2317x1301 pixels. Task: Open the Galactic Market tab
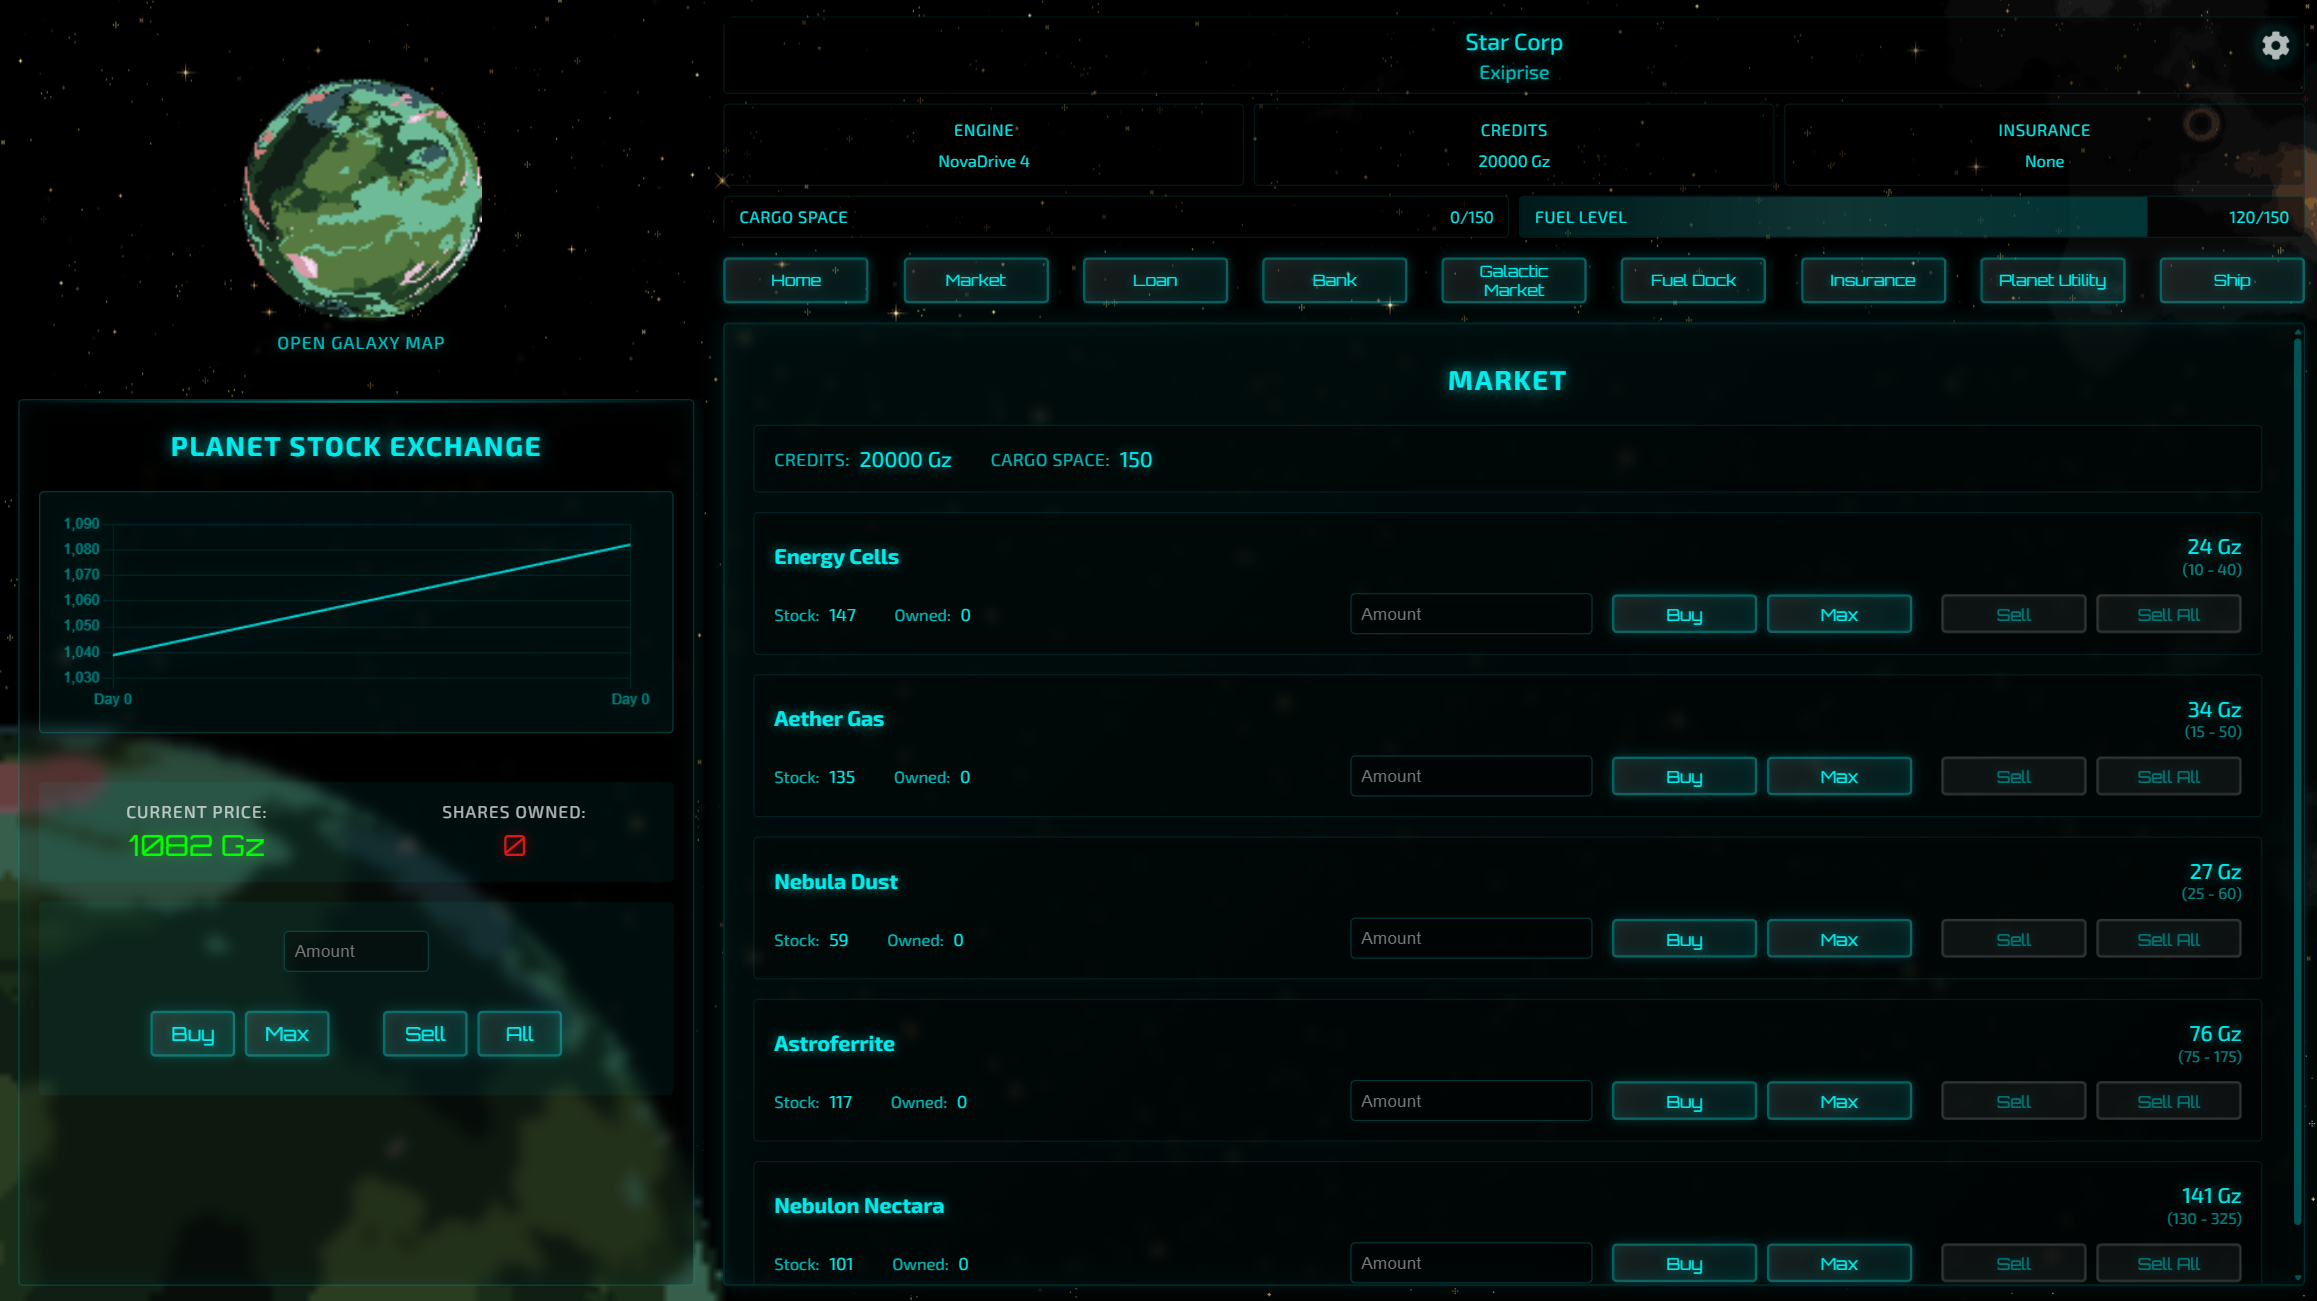click(x=1513, y=280)
